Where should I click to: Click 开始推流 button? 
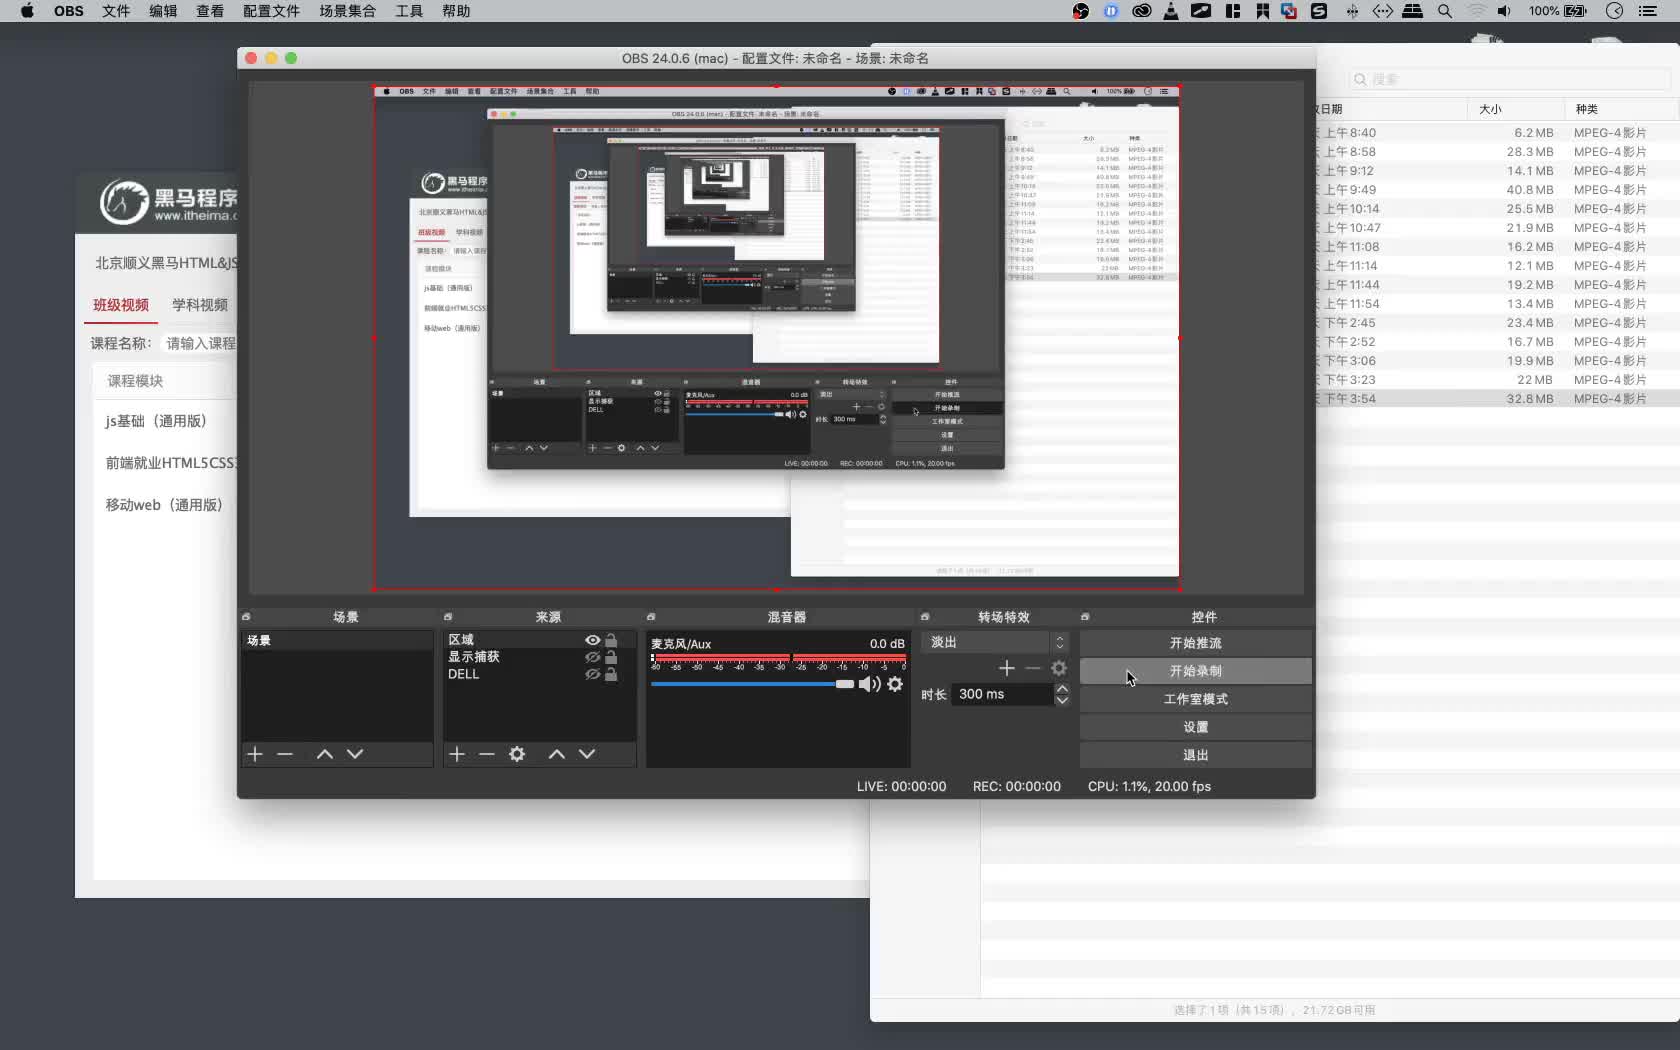pos(1195,643)
